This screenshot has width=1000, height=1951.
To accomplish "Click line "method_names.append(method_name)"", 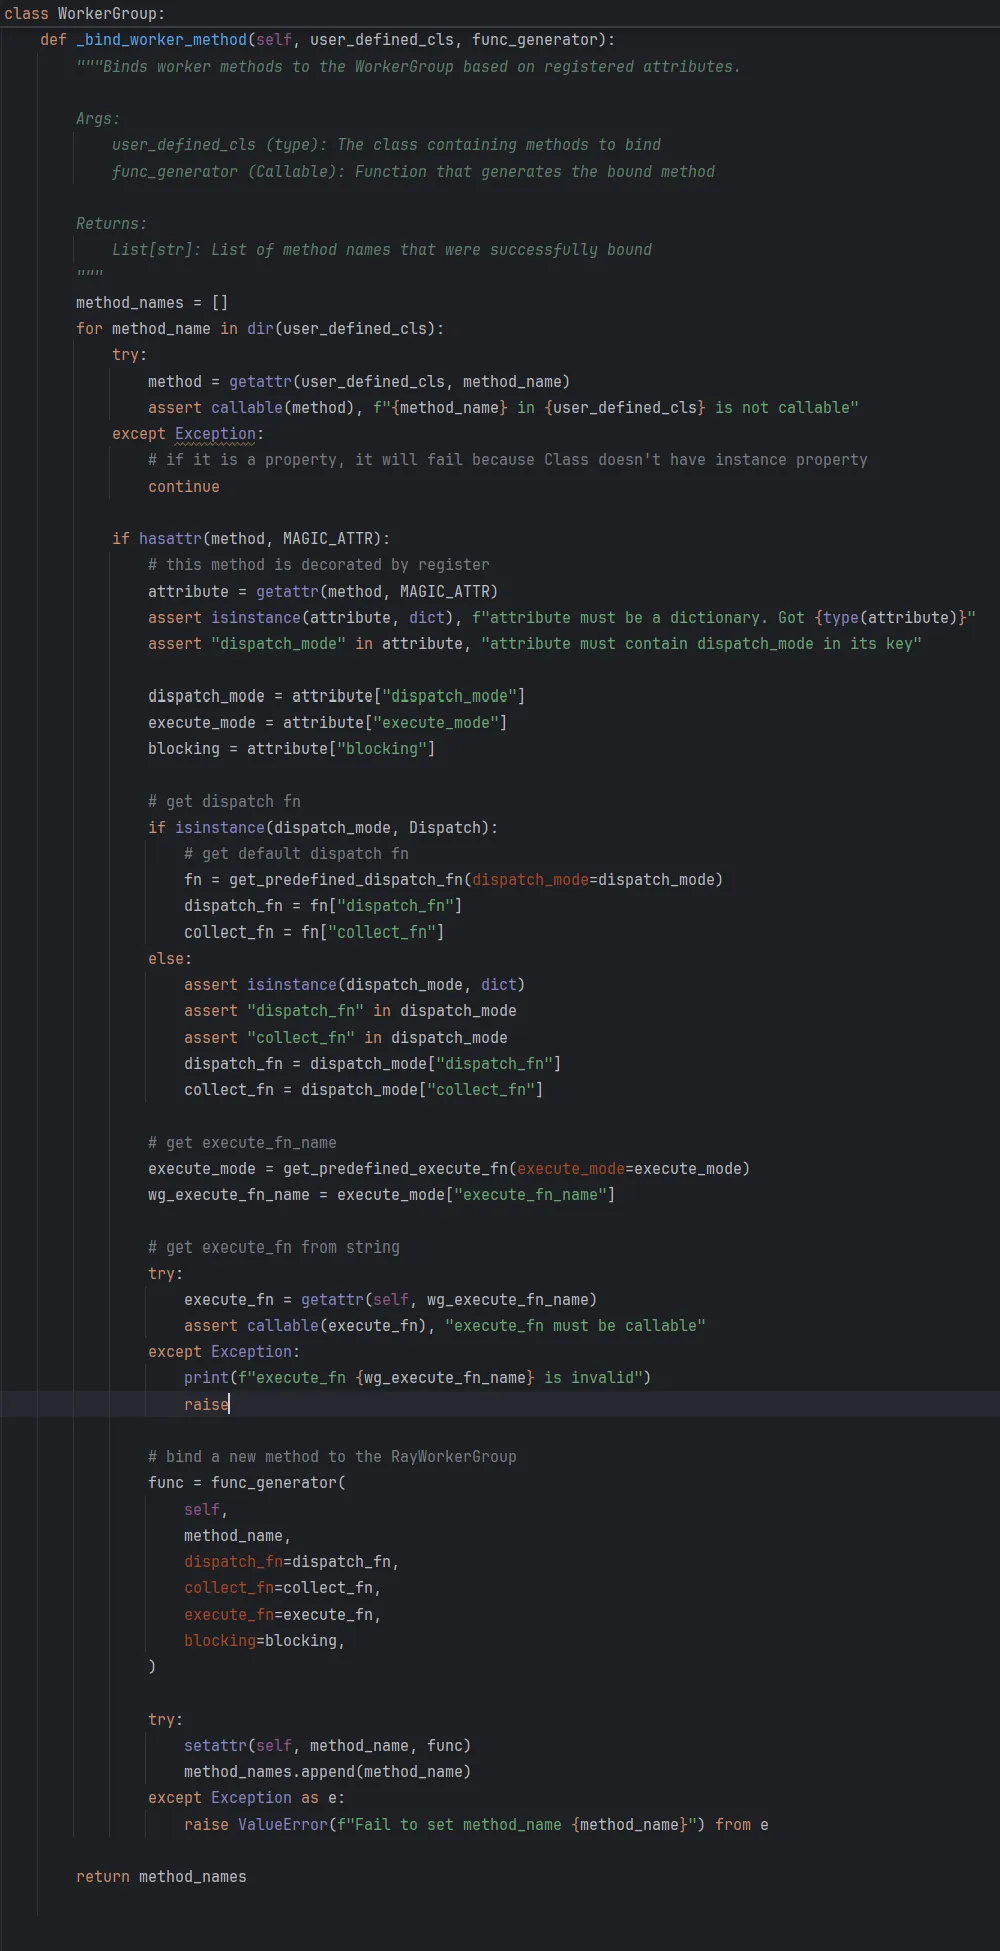I will point(327,1771).
